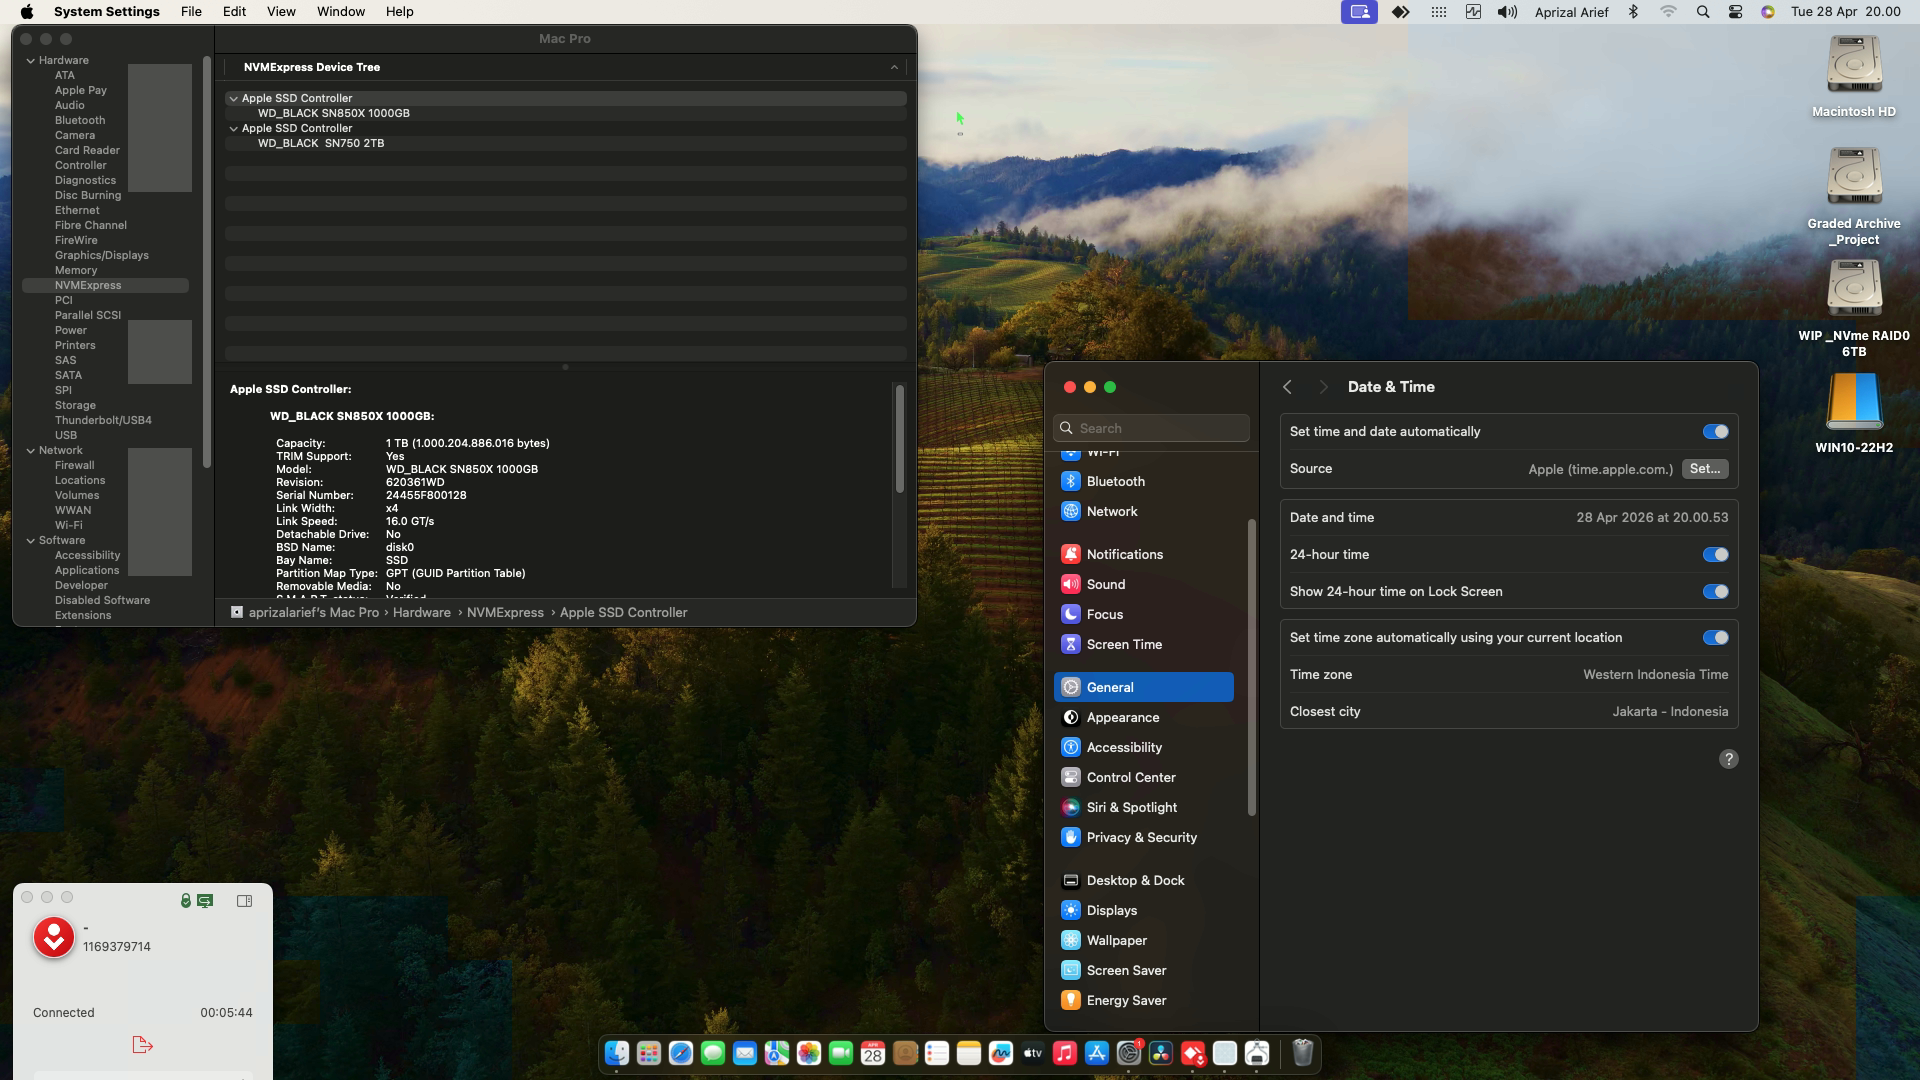Open Spotlight search in menu bar
The width and height of the screenshot is (1920, 1080).
1702,12
